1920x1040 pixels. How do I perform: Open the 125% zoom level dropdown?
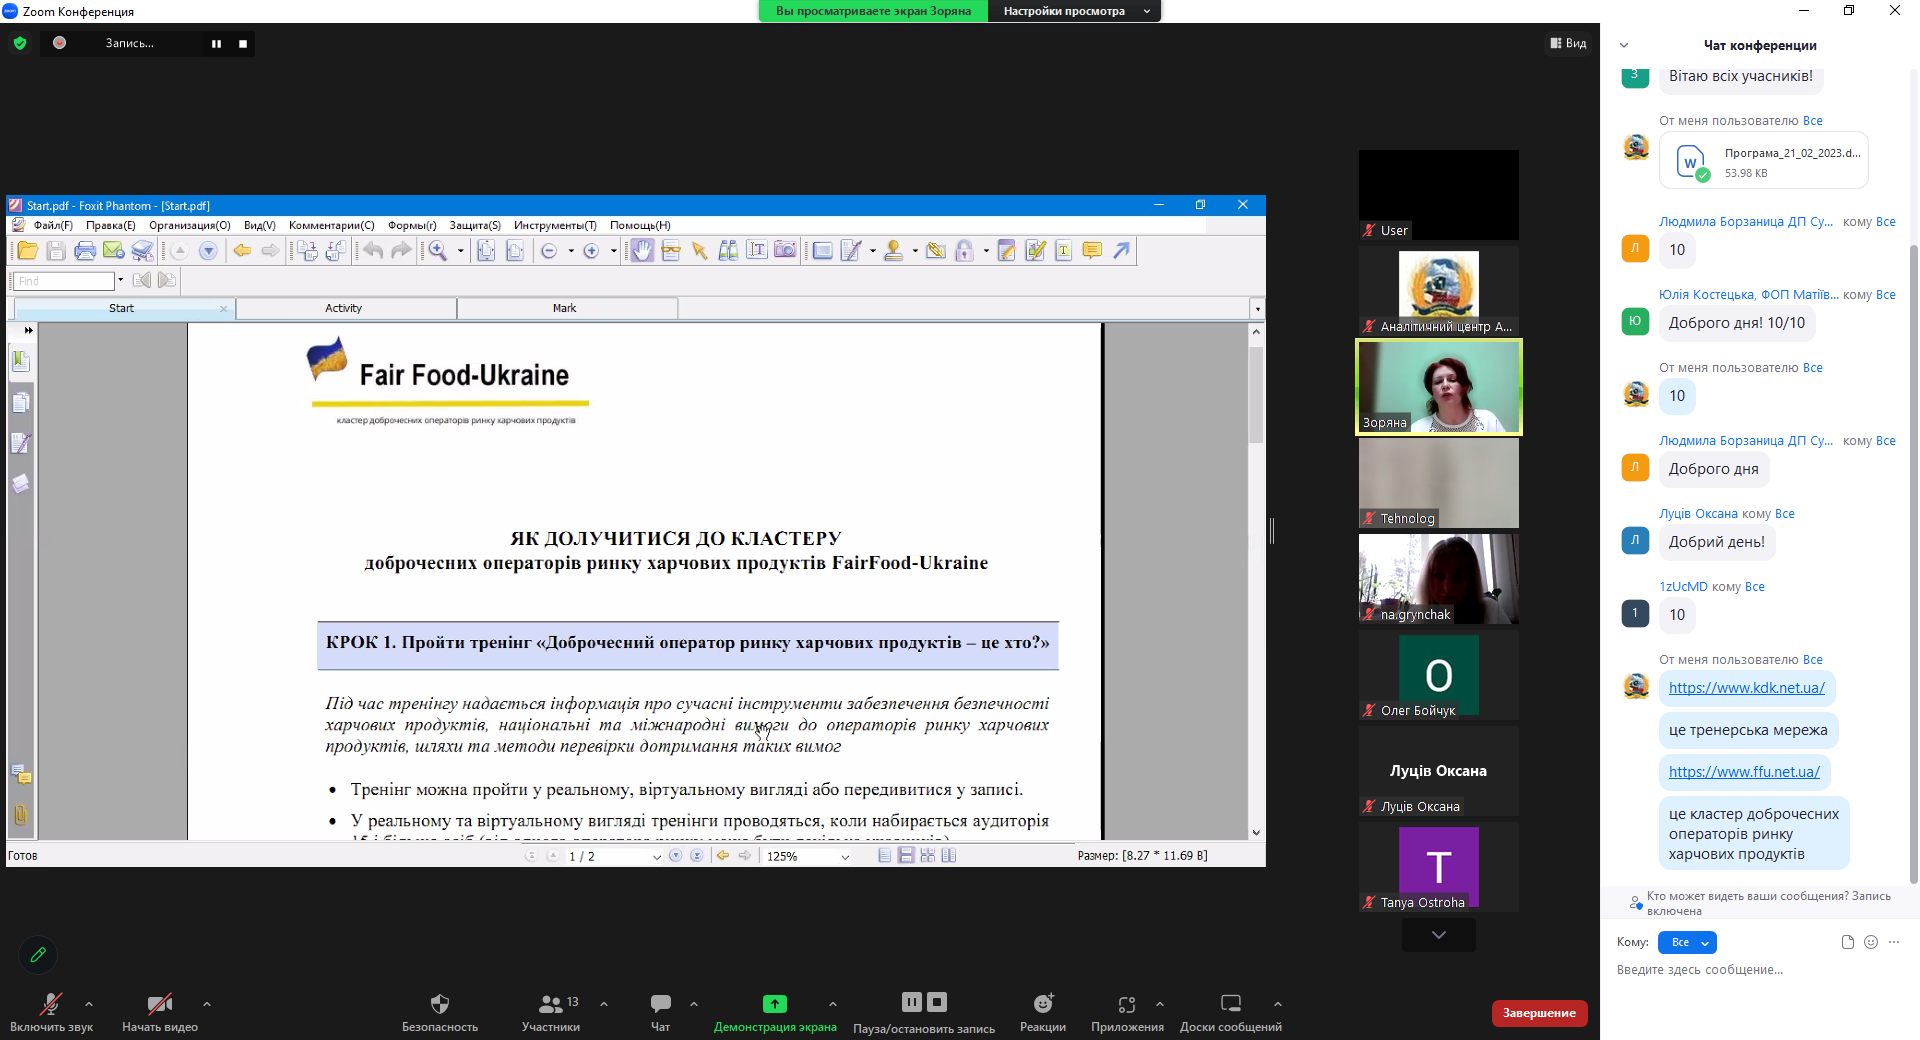[x=845, y=857]
